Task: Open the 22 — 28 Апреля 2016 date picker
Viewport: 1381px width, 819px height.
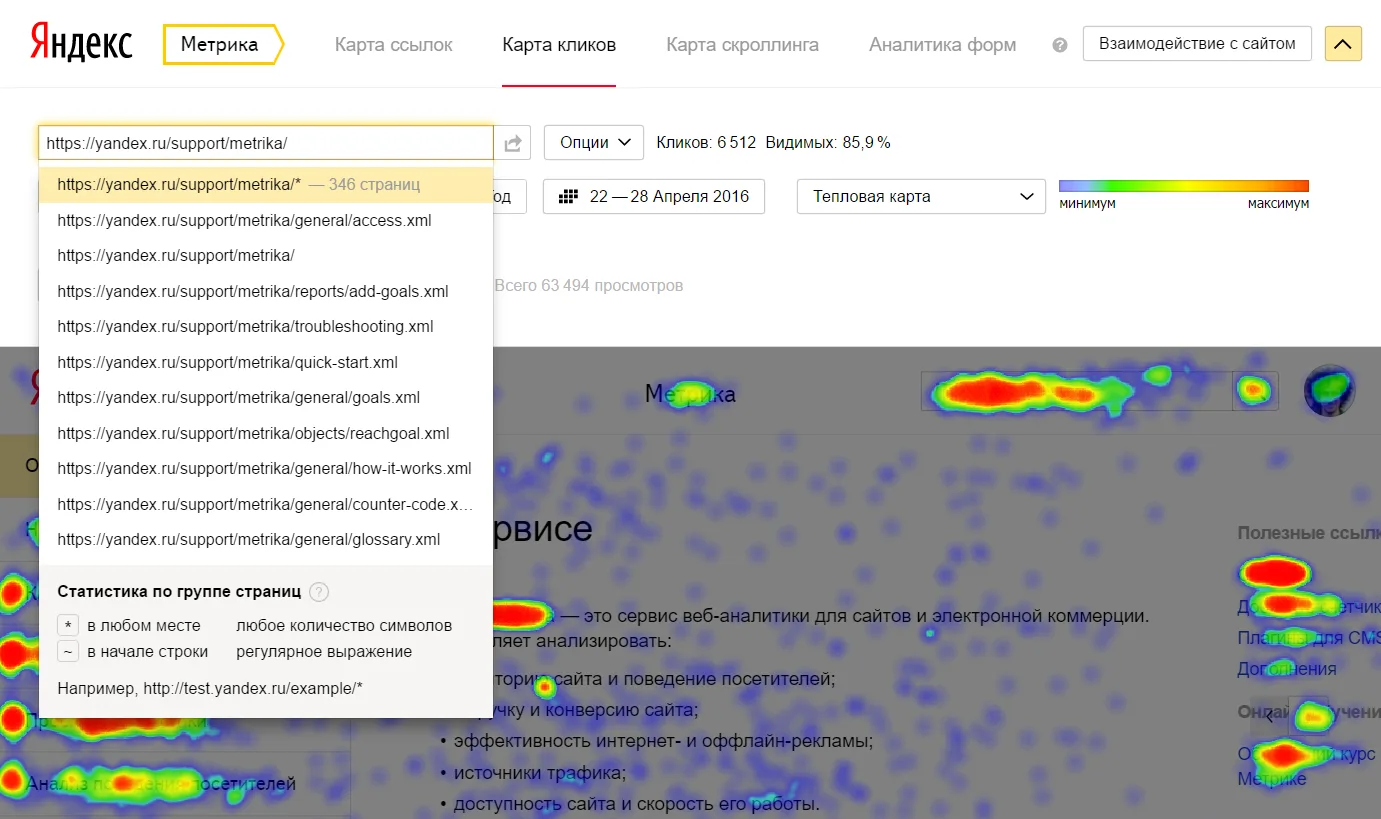Action: (654, 197)
